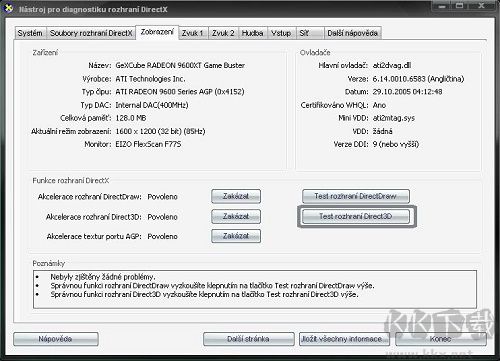Click DDI version 9 (nebo vyšší)
Viewport: 500px width, 361px height.
pos(396,144)
